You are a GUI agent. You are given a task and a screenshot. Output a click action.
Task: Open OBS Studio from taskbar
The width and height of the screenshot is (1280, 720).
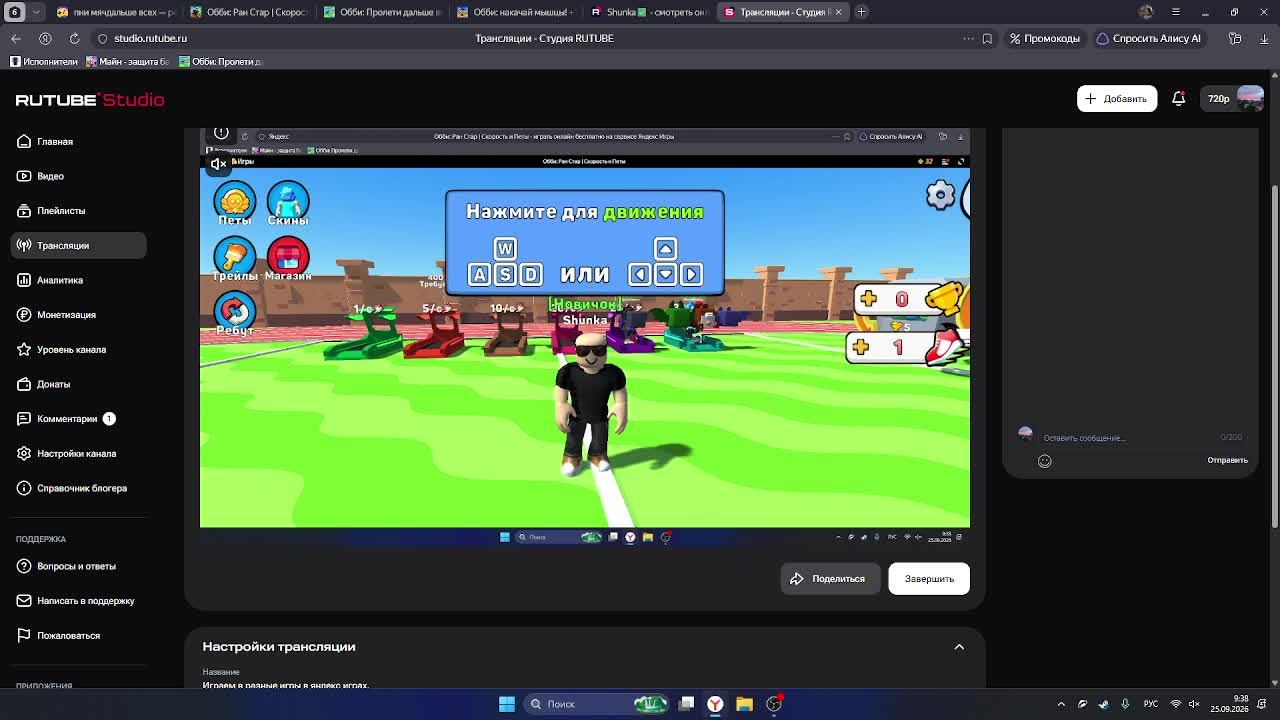774,704
